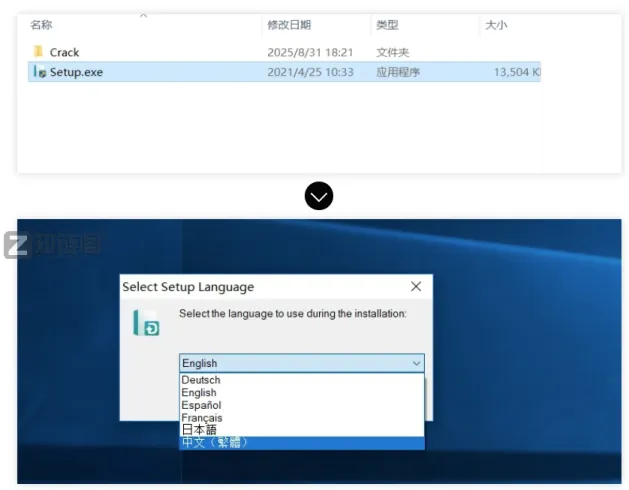Click the 13,504 size cell
629x490 pixels.
tap(517, 72)
